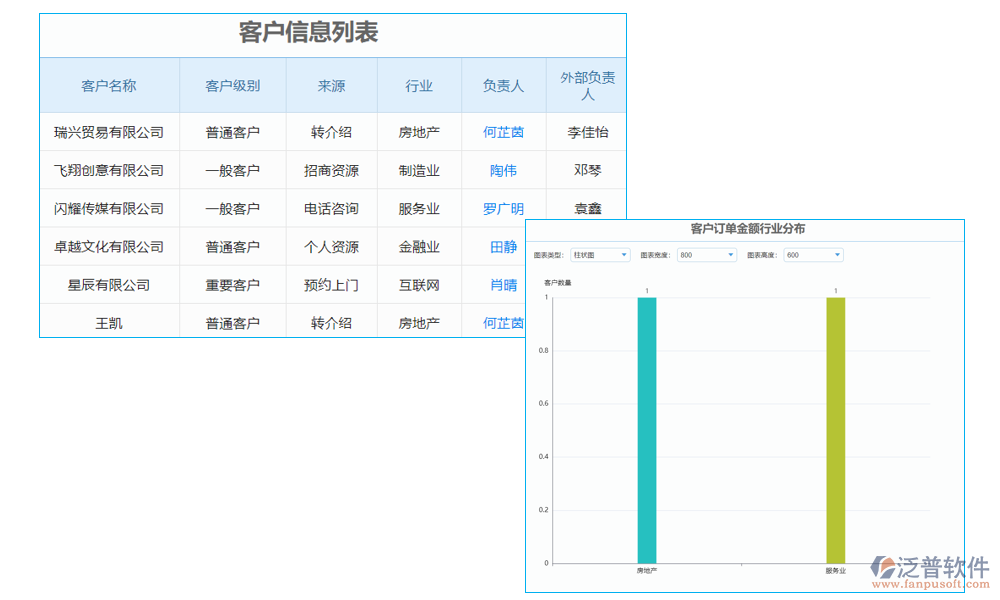
Task: Sort by the 客户名称 column header
Action: click(x=110, y=86)
